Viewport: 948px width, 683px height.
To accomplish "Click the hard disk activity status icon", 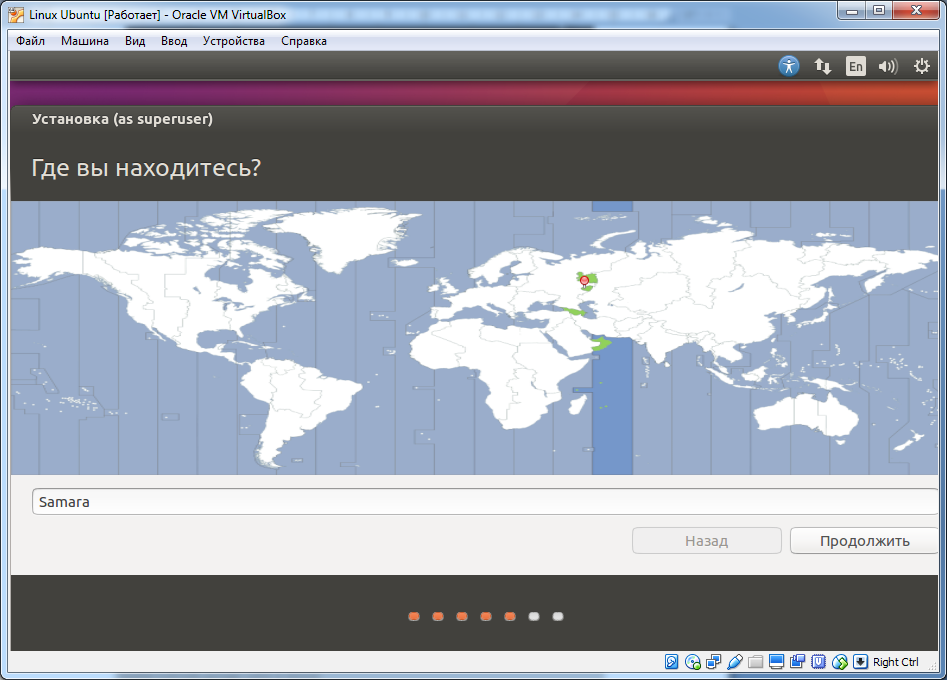I will point(672,662).
